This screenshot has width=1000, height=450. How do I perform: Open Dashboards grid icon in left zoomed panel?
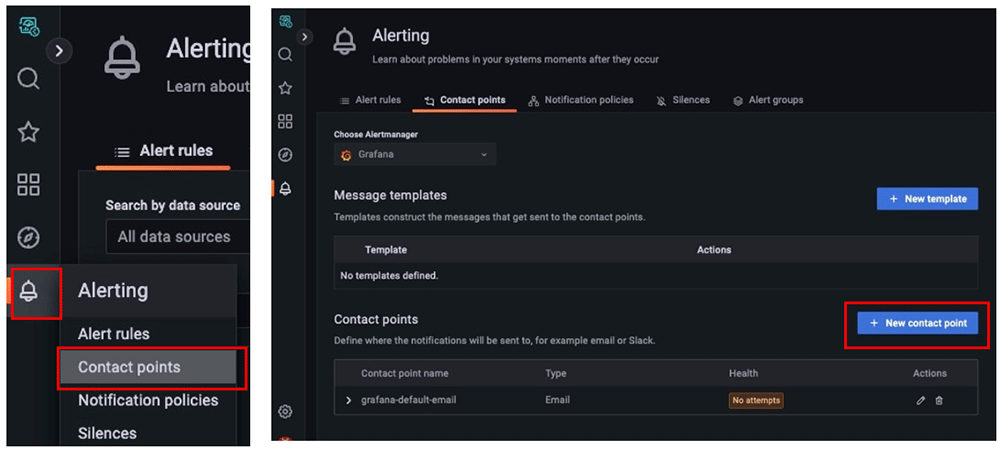(29, 185)
